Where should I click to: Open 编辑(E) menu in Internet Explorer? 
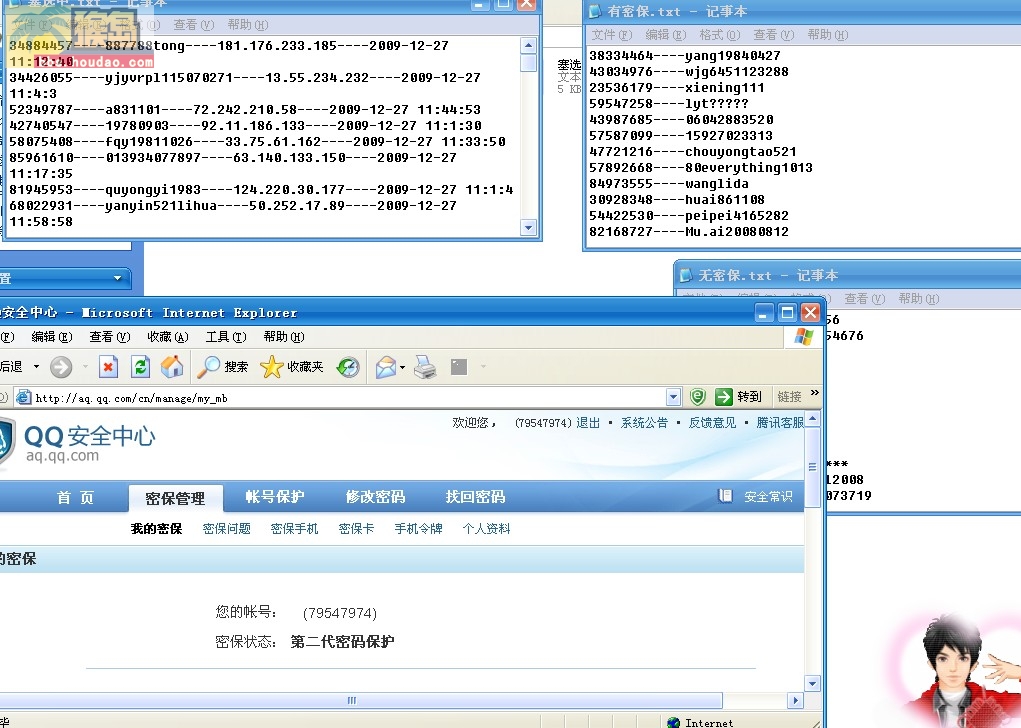[51, 337]
